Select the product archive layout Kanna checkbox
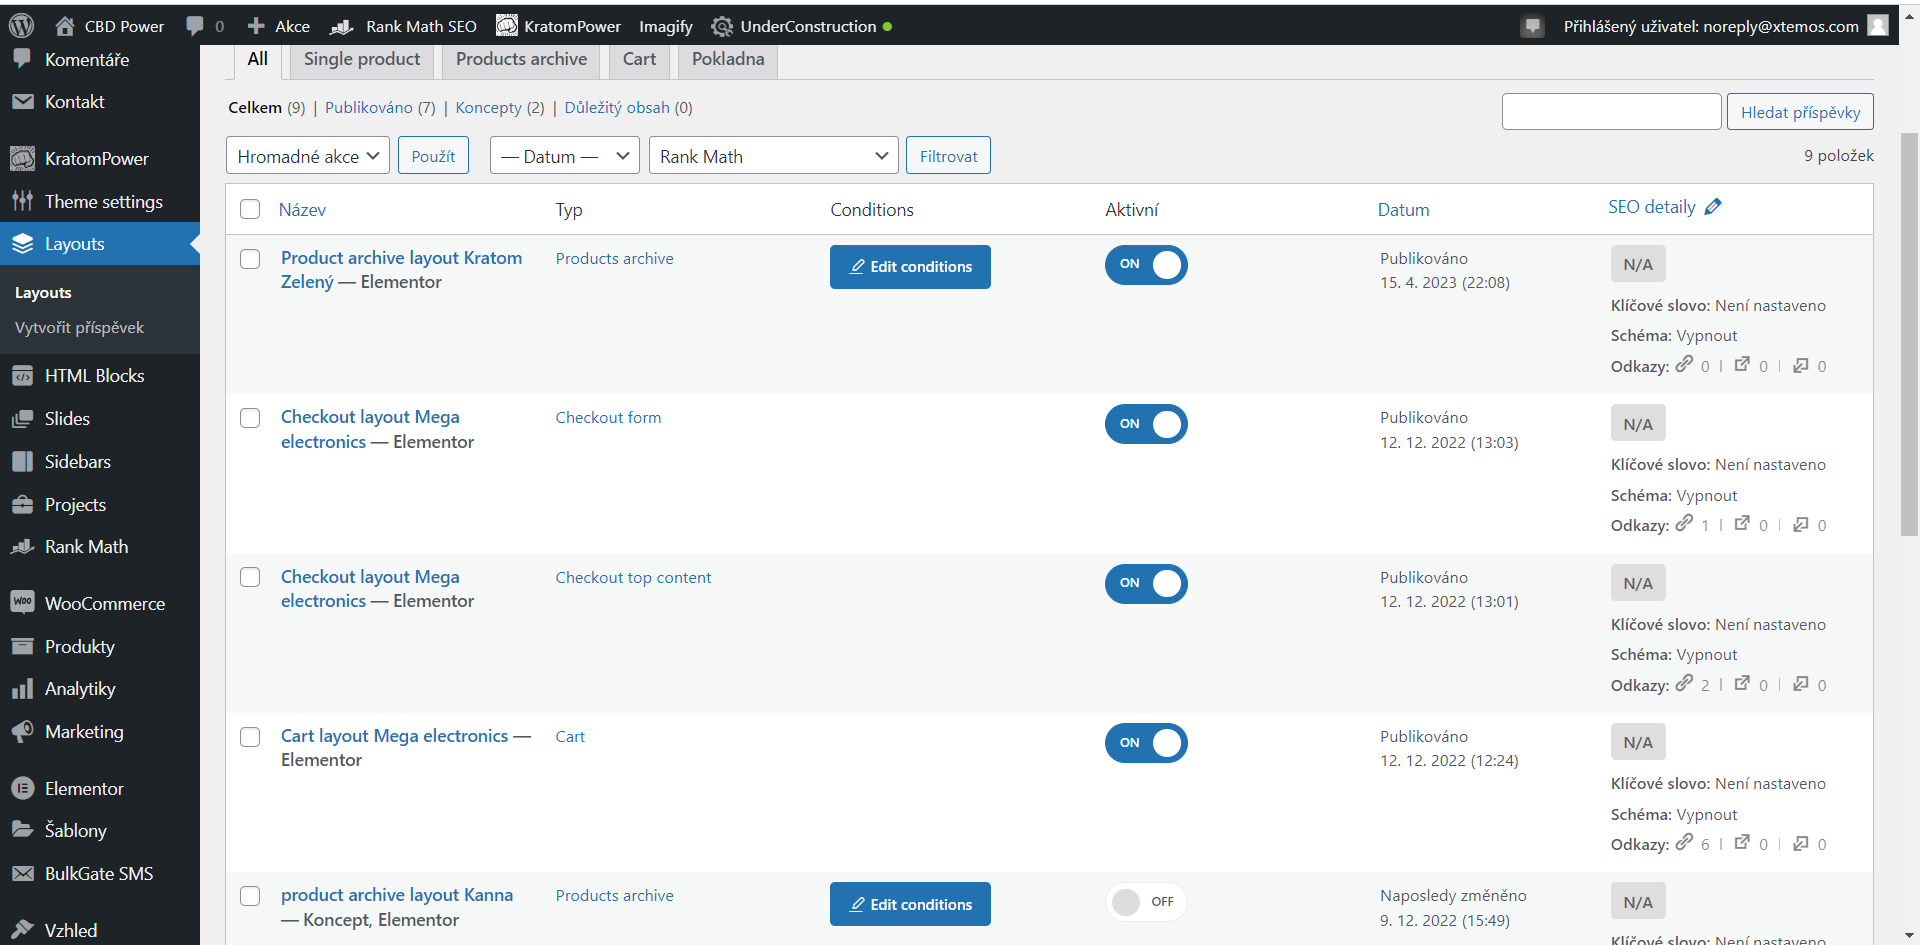Screen dimensions: 1920x945 pos(250,896)
